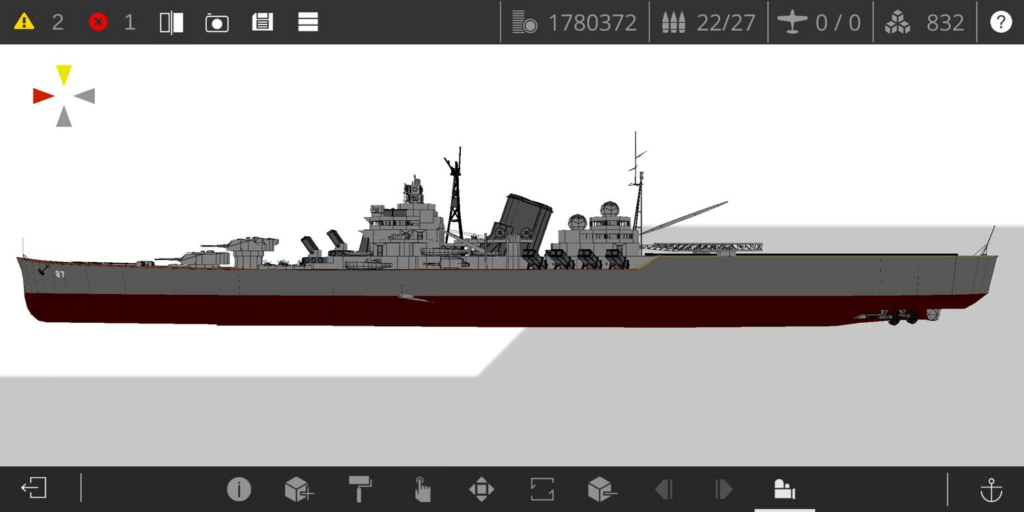Toggle the mirror symmetry mode icon

[x=171, y=22]
